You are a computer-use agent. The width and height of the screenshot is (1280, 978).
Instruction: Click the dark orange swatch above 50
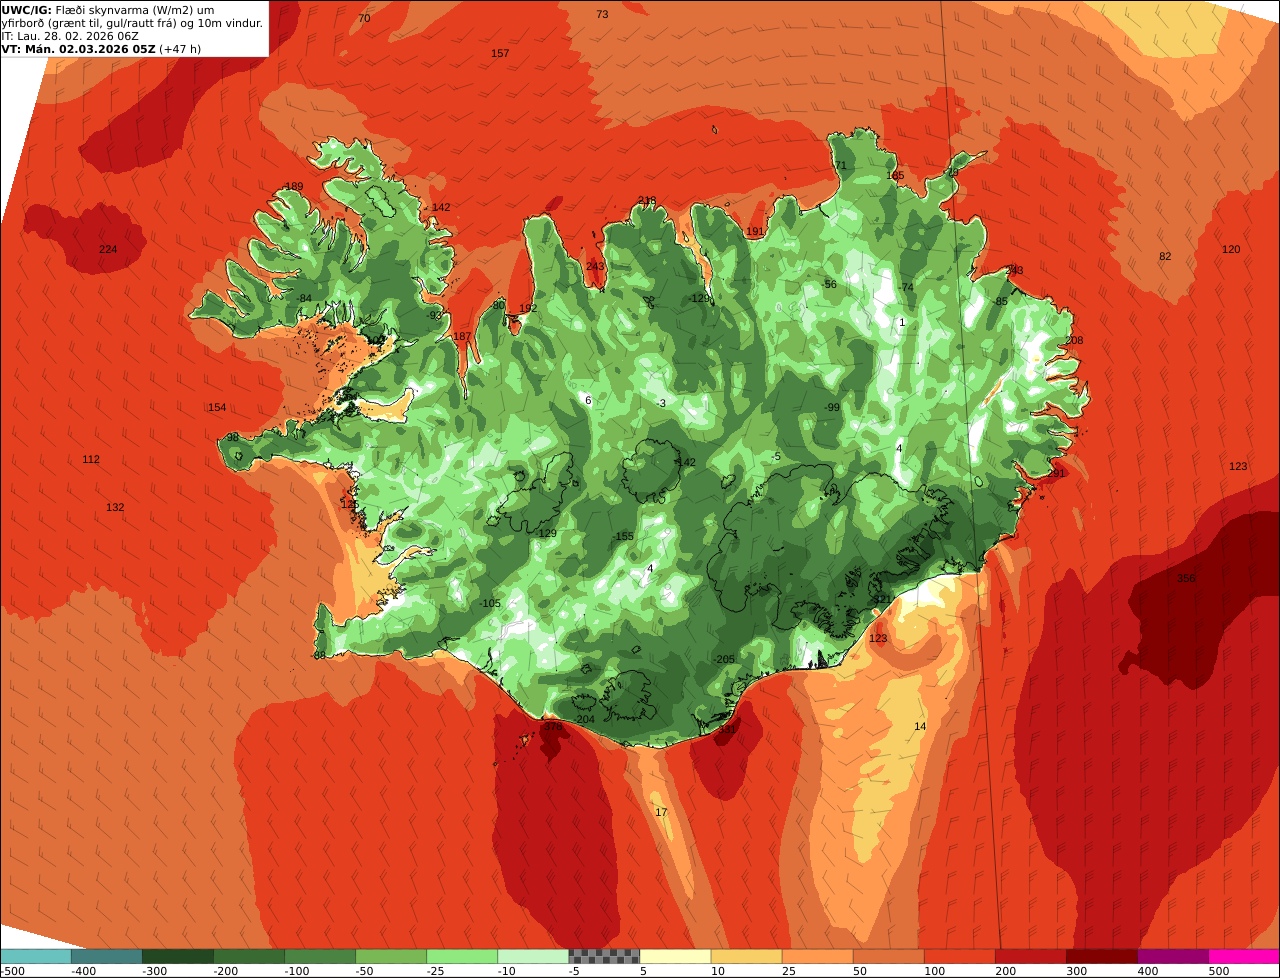(x=888, y=956)
